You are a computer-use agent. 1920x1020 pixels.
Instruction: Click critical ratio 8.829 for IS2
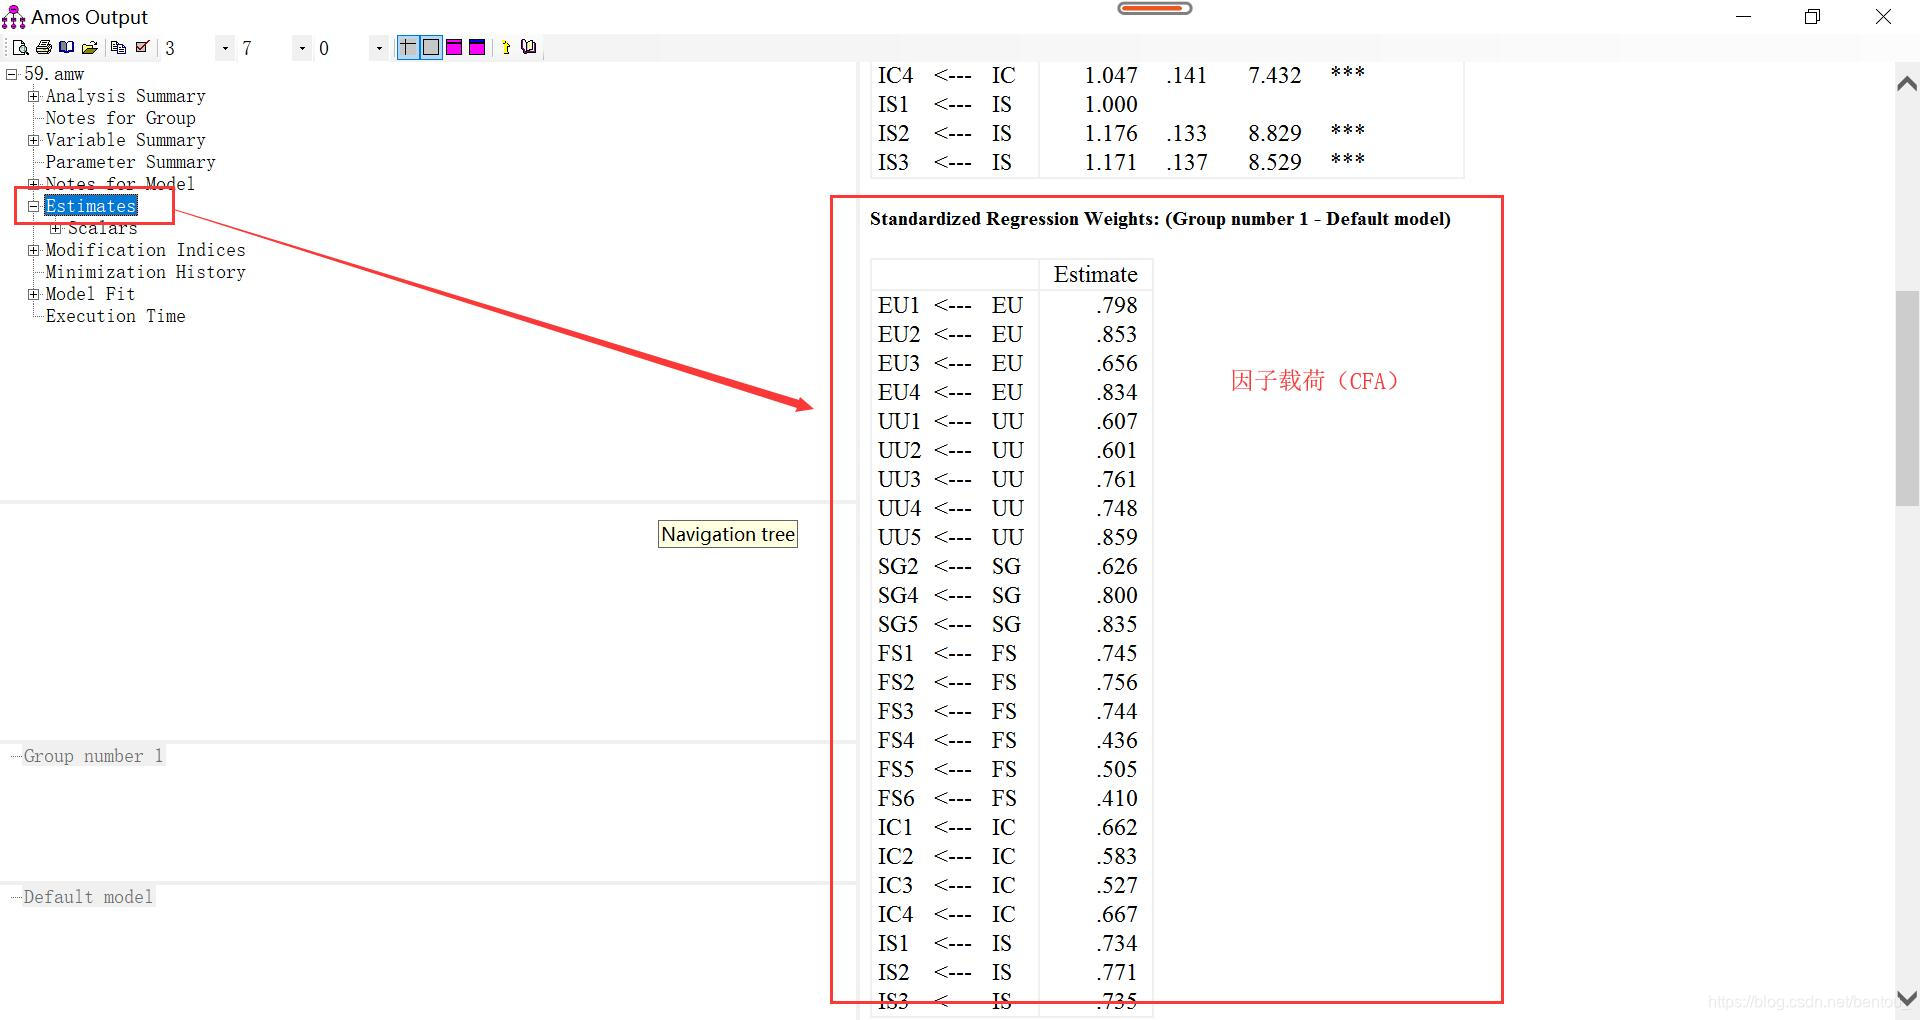coord(1274,133)
